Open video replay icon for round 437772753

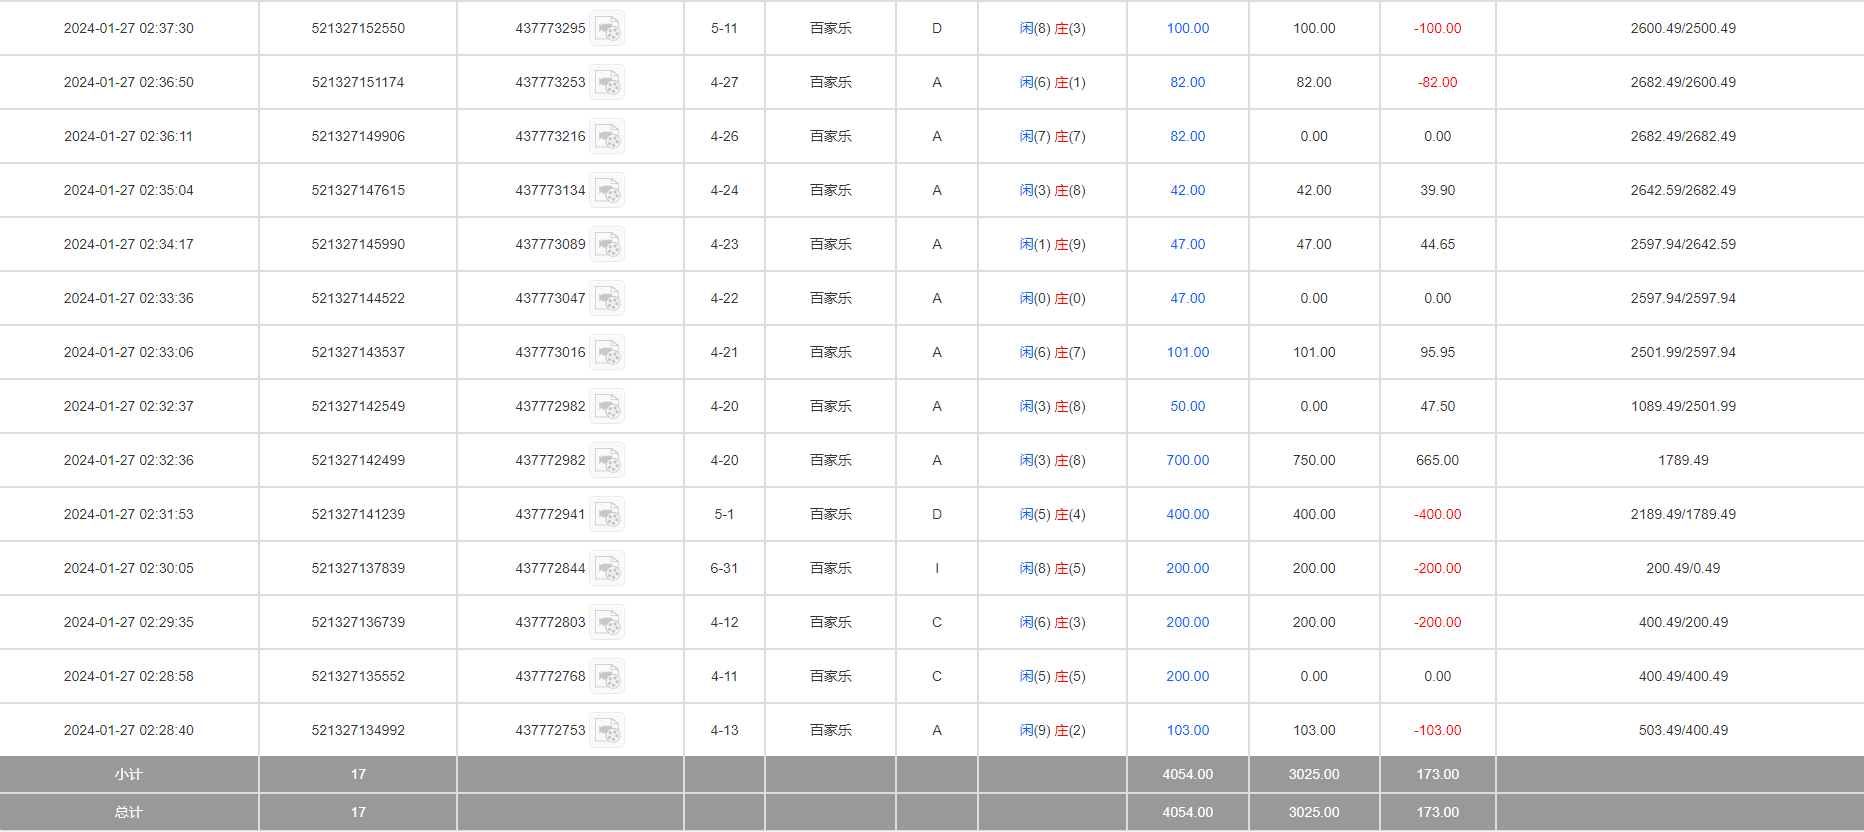[x=607, y=730]
